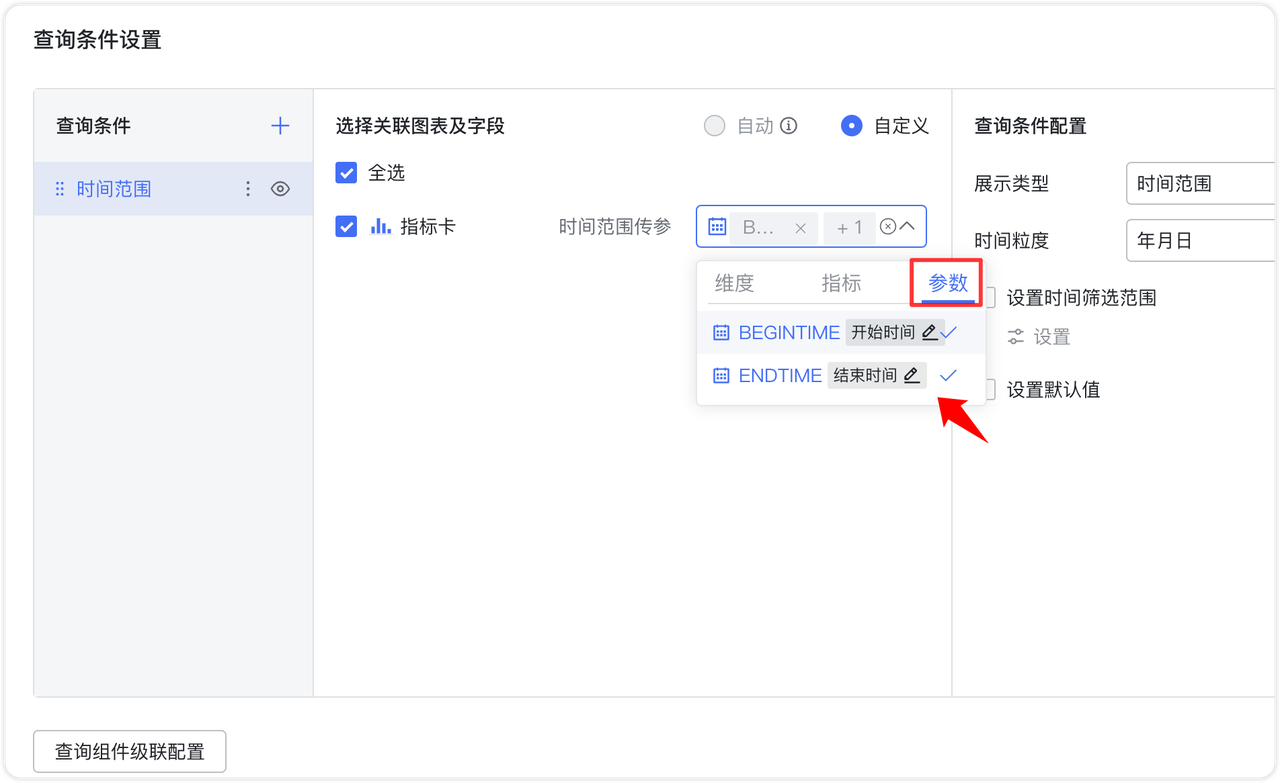The image size is (1280, 783).
Task: Click calendar icon inside field selector
Action: point(717,227)
